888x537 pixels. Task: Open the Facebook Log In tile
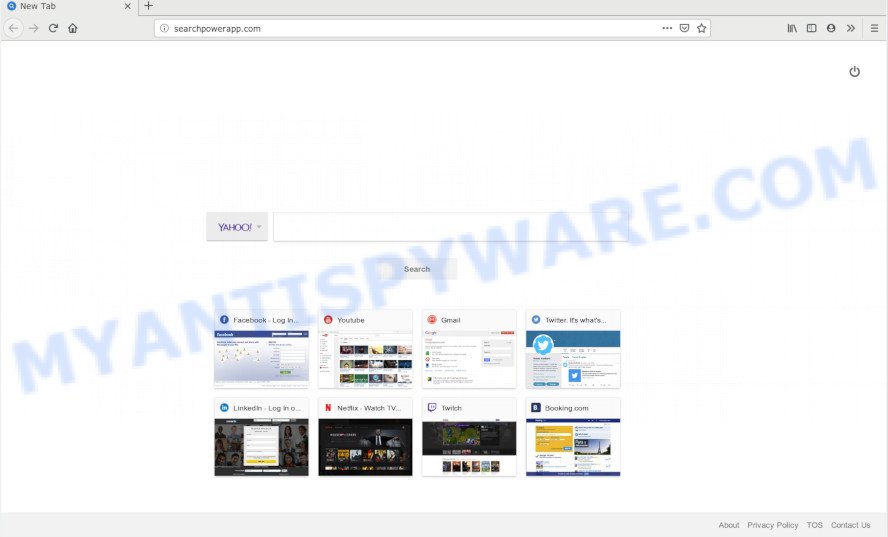pyautogui.click(x=261, y=349)
